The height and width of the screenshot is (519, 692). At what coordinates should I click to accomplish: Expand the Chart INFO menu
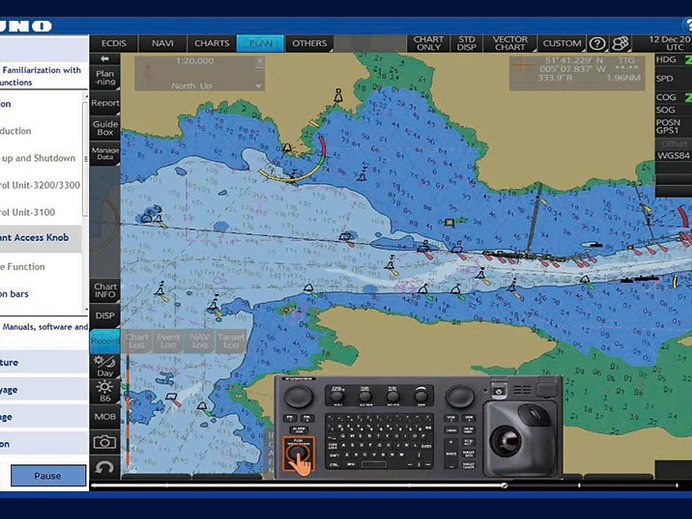pyautogui.click(x=105, y=290)
